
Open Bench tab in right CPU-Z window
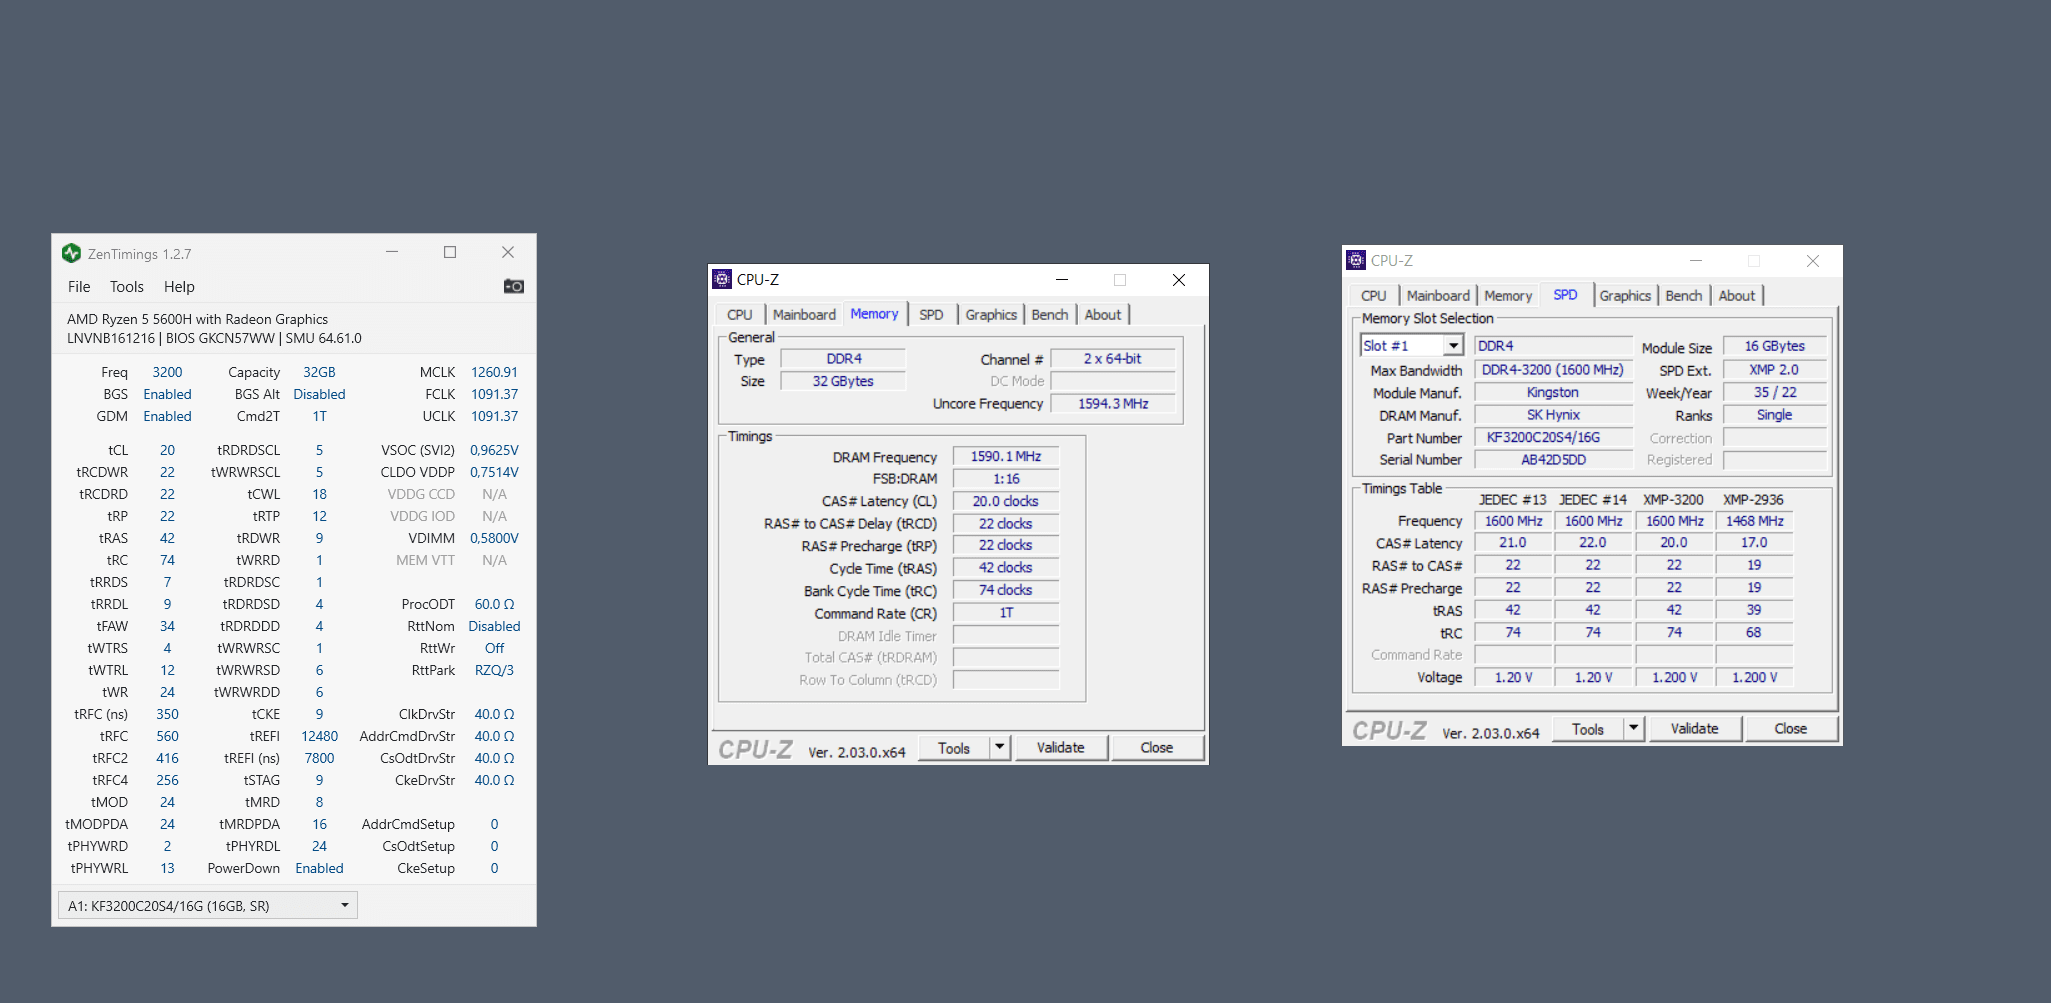(1684, 295)
